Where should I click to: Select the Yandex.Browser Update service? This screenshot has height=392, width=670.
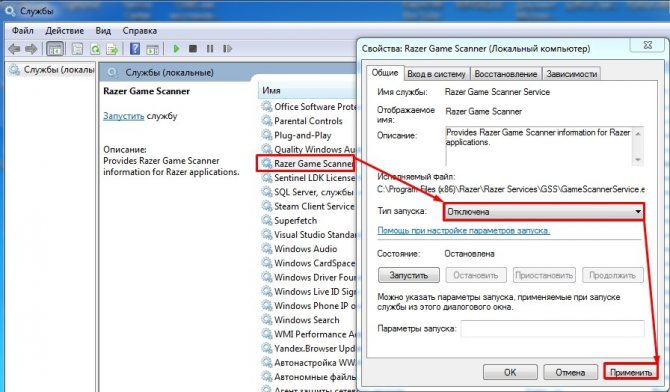click(x=309, y=348)
